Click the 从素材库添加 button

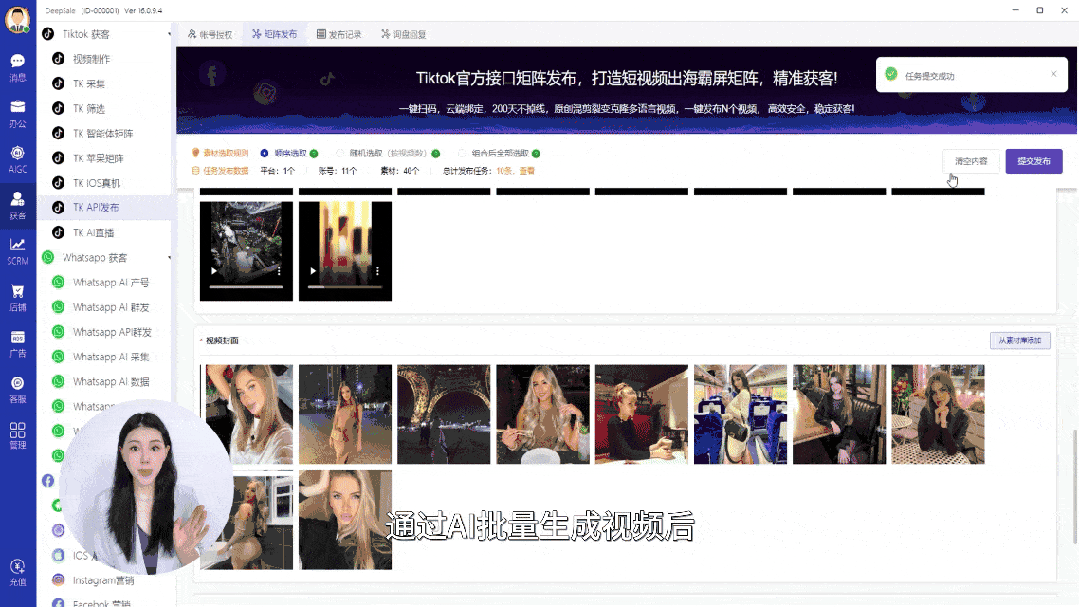point(1020,341)
